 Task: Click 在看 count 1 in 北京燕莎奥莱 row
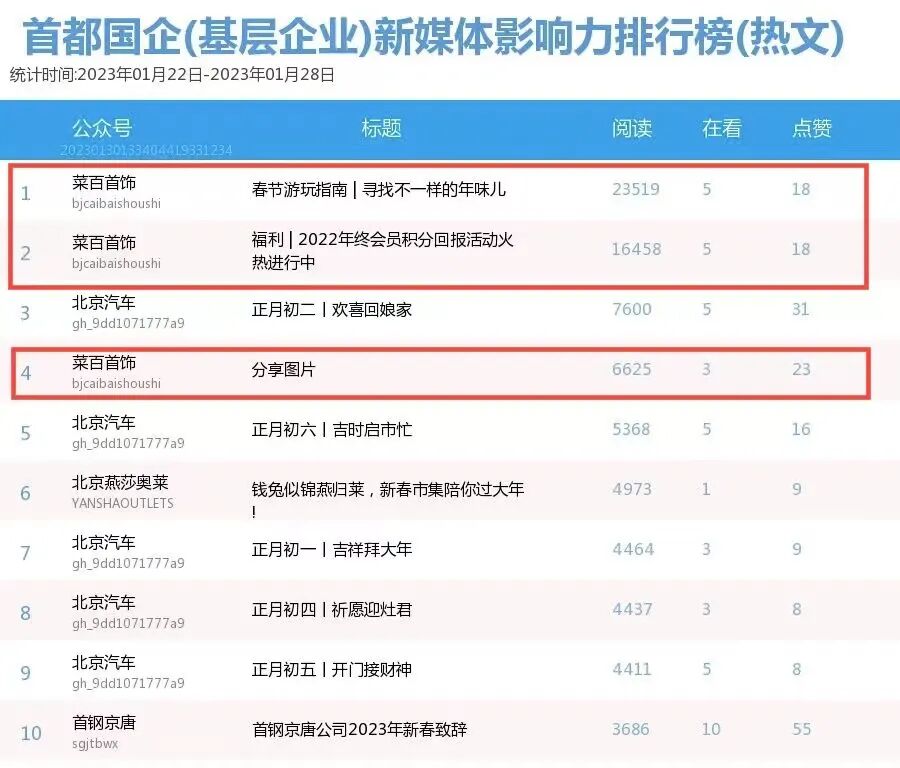[x=707, y=489]
